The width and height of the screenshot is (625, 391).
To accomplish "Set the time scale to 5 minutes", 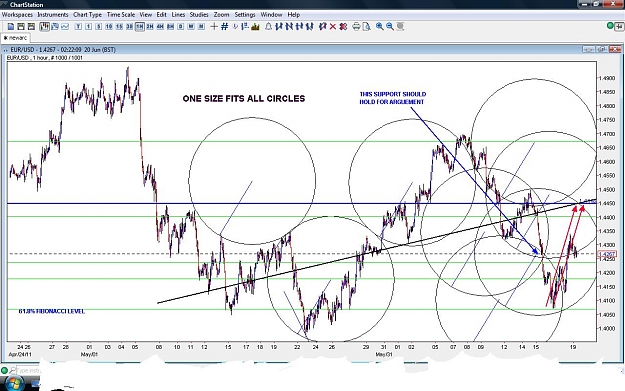I will pos(98,27).
